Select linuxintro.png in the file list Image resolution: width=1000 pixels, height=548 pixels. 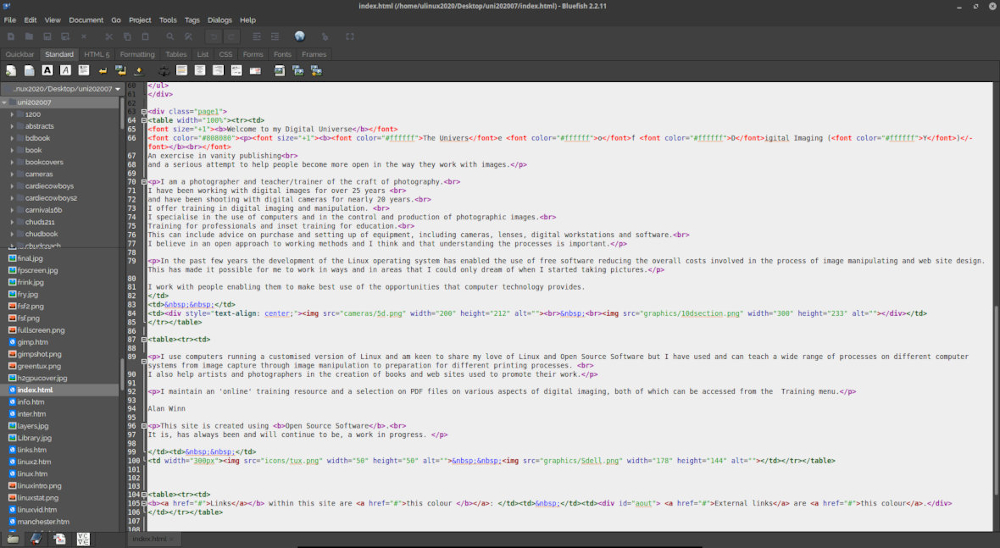[39, 485]
